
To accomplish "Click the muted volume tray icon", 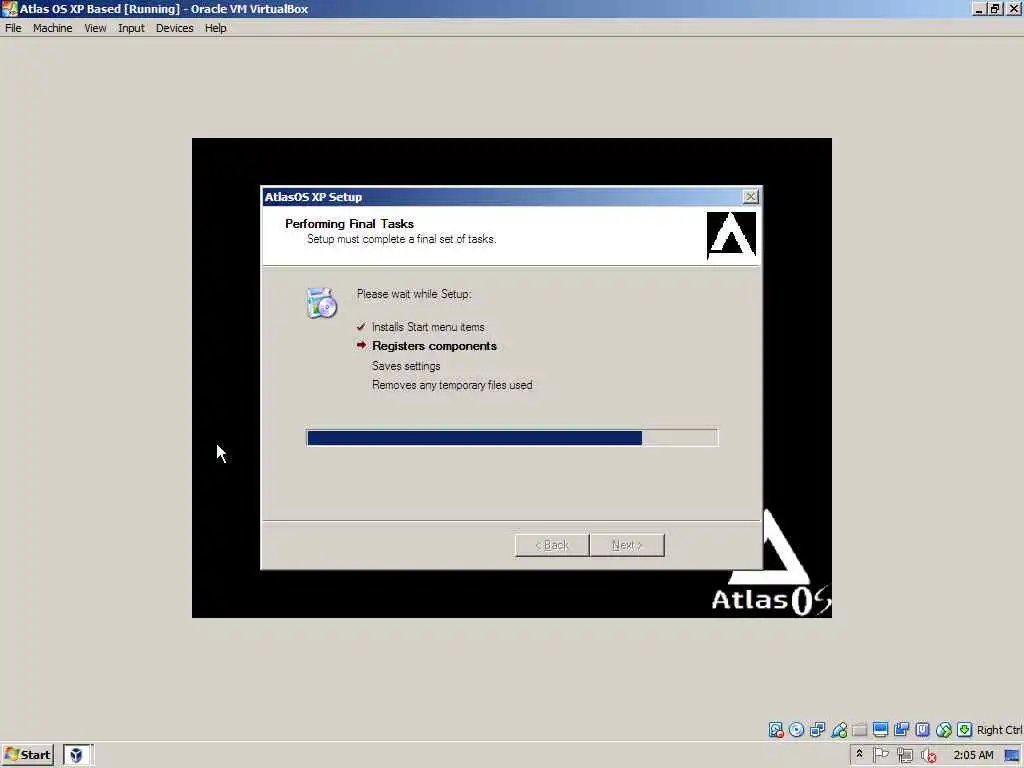I will [x=929, y=756].
